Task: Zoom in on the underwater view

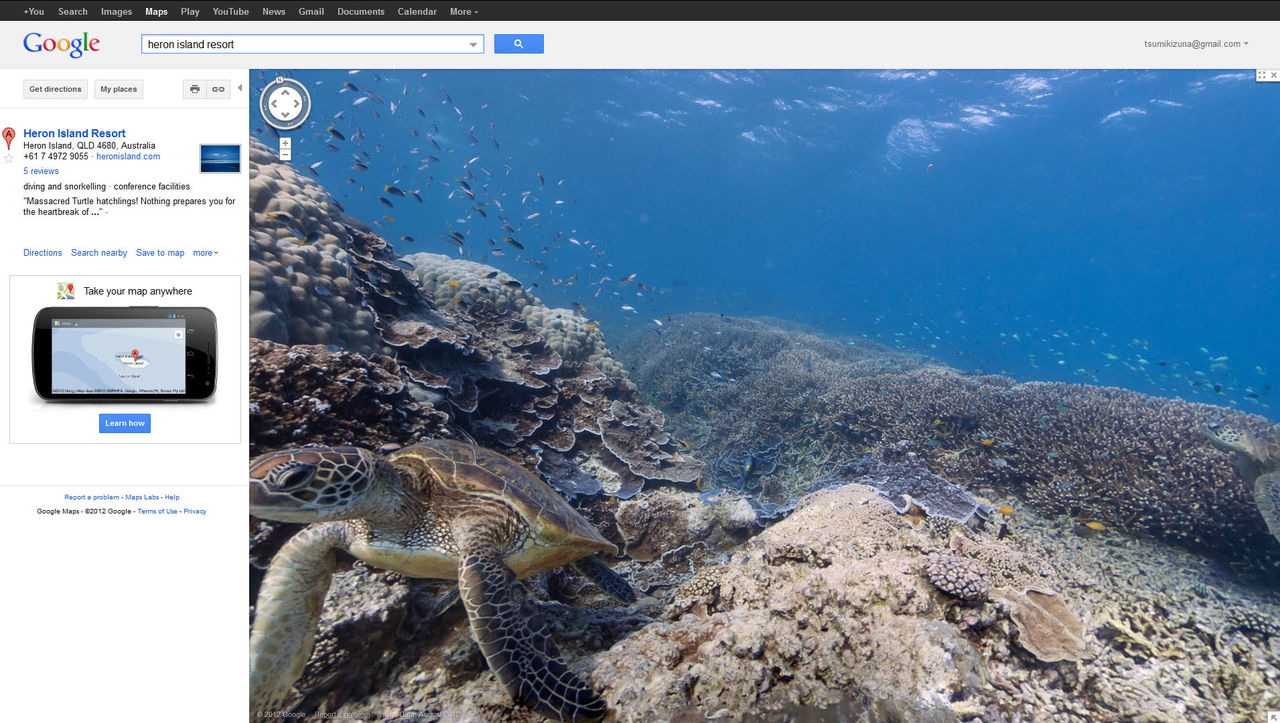Action: [x=285, y=143]
